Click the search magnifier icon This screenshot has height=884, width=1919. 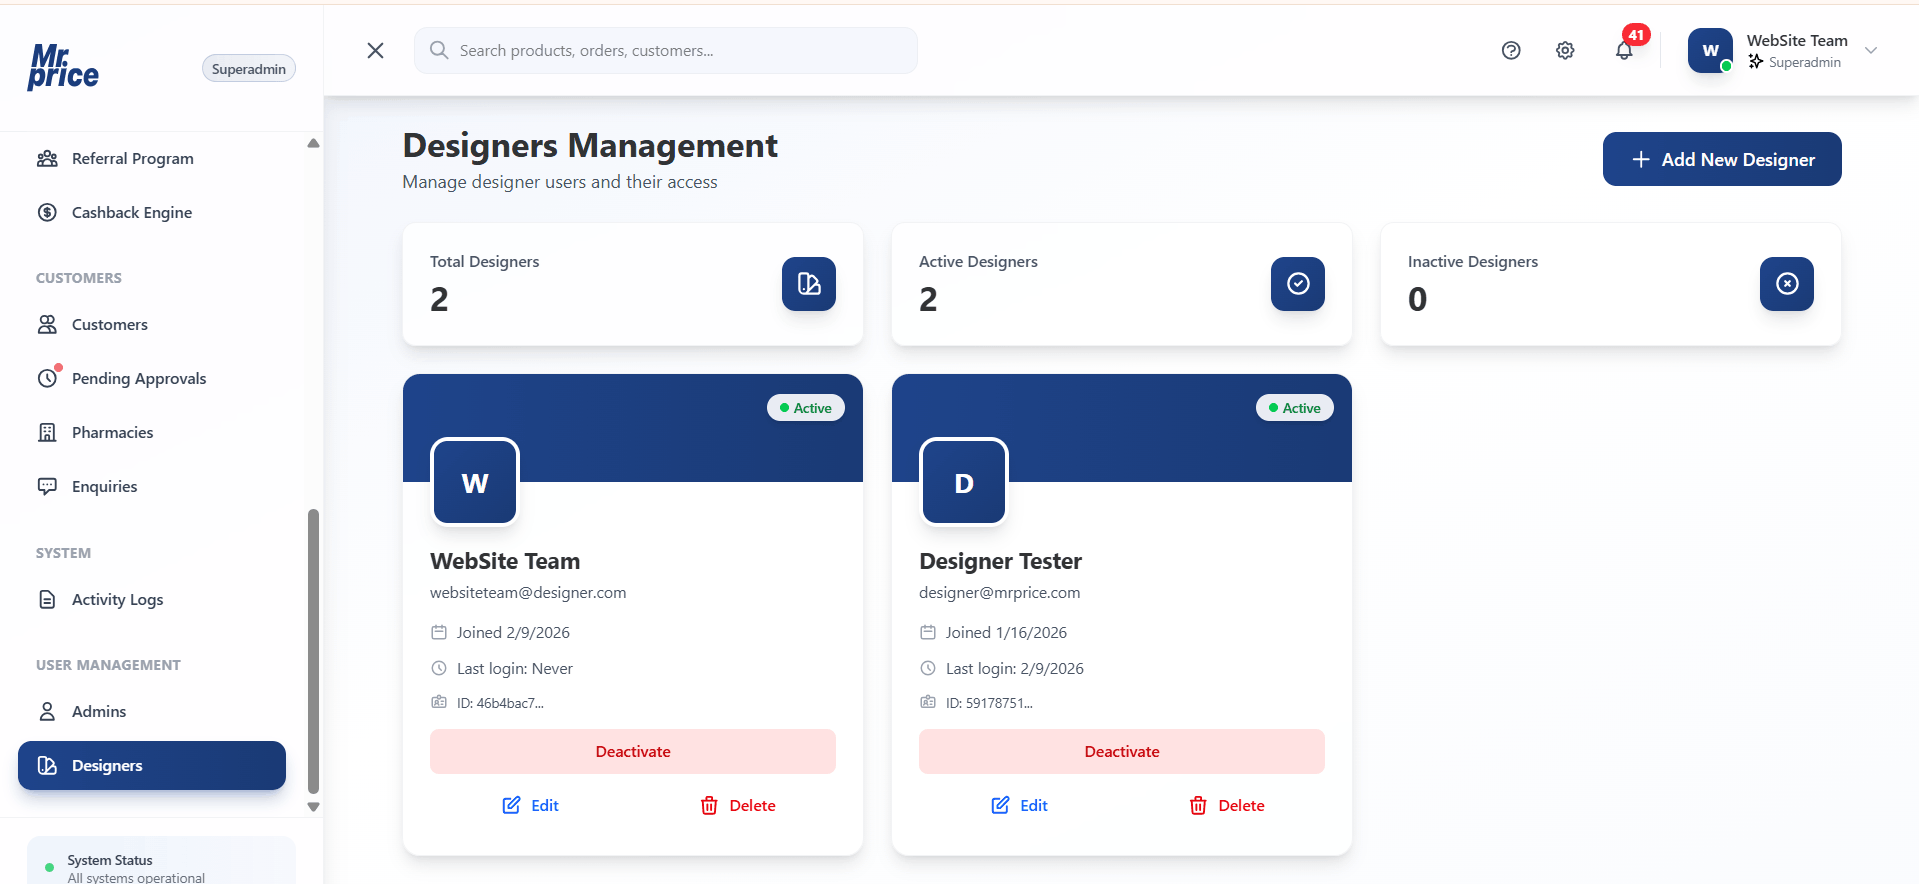pyautogui.click(x=439, y=50)
